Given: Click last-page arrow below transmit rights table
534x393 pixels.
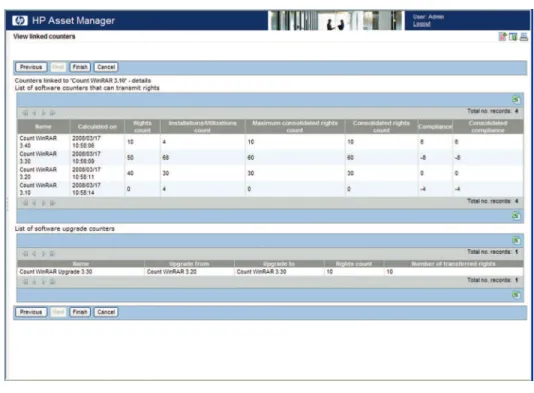Looking at the screenshot, I should [x=52, y=203].
